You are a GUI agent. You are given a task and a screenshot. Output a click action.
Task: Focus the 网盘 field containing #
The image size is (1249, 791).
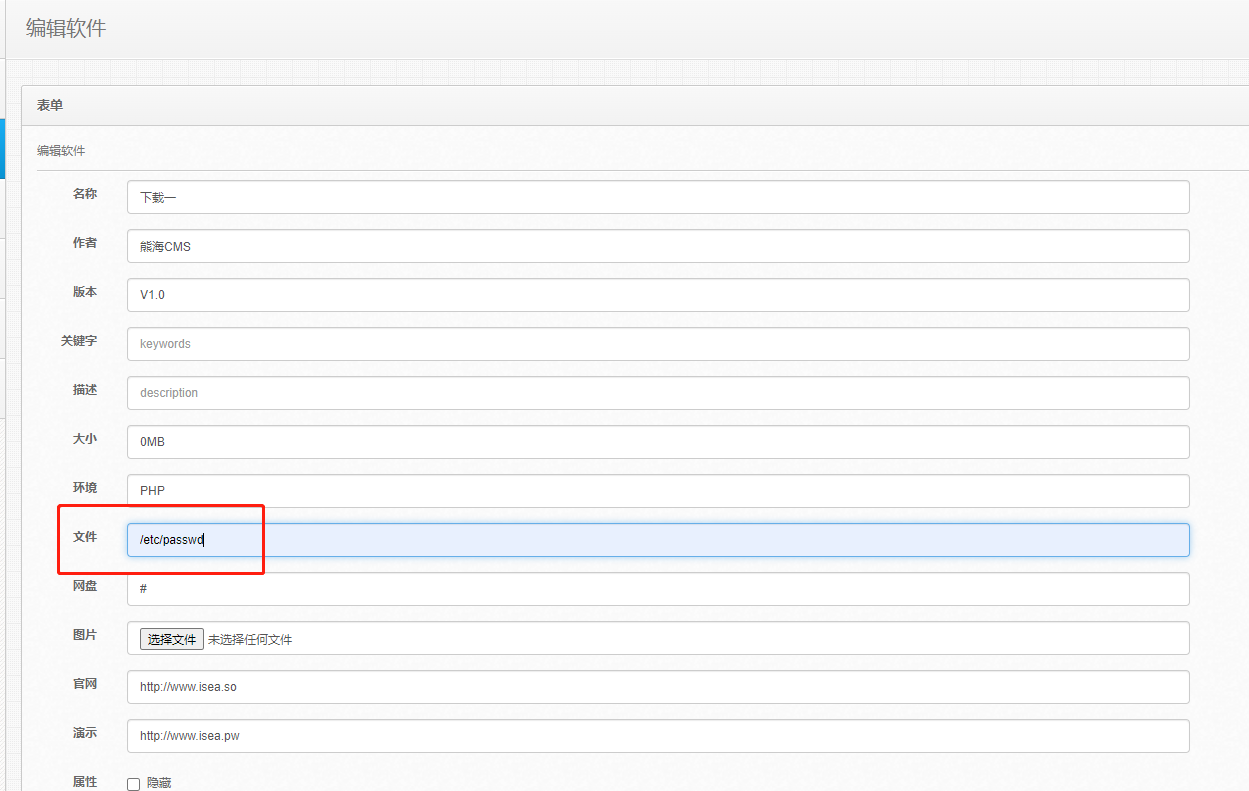[x=658, y=589]
